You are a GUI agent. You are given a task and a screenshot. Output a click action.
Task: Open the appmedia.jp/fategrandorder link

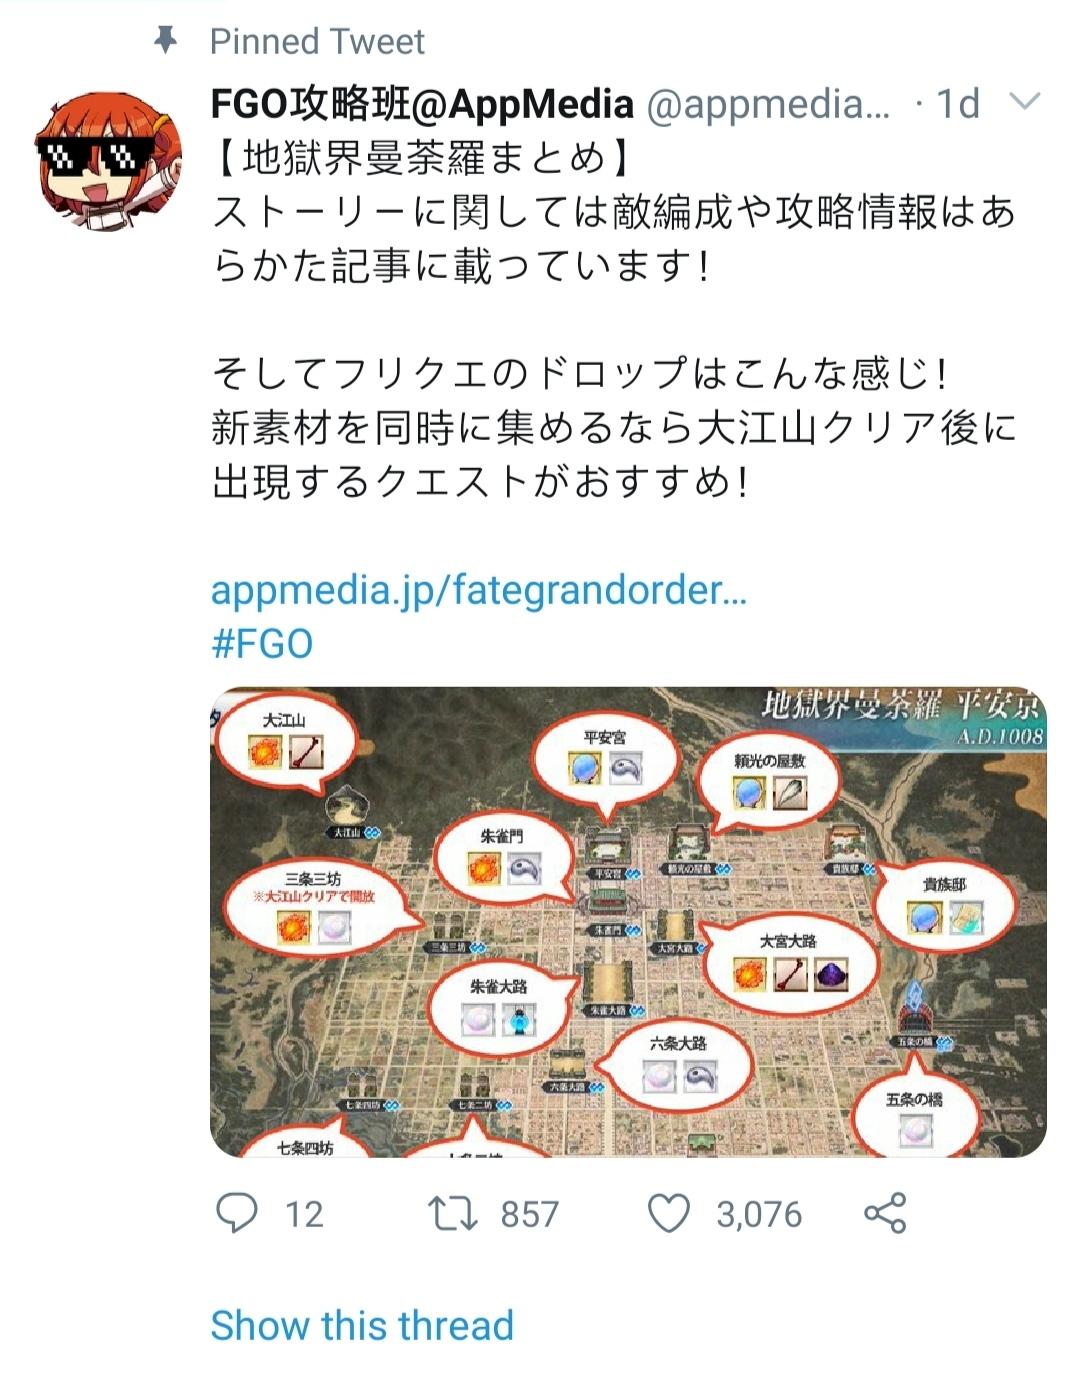[479, 590]
